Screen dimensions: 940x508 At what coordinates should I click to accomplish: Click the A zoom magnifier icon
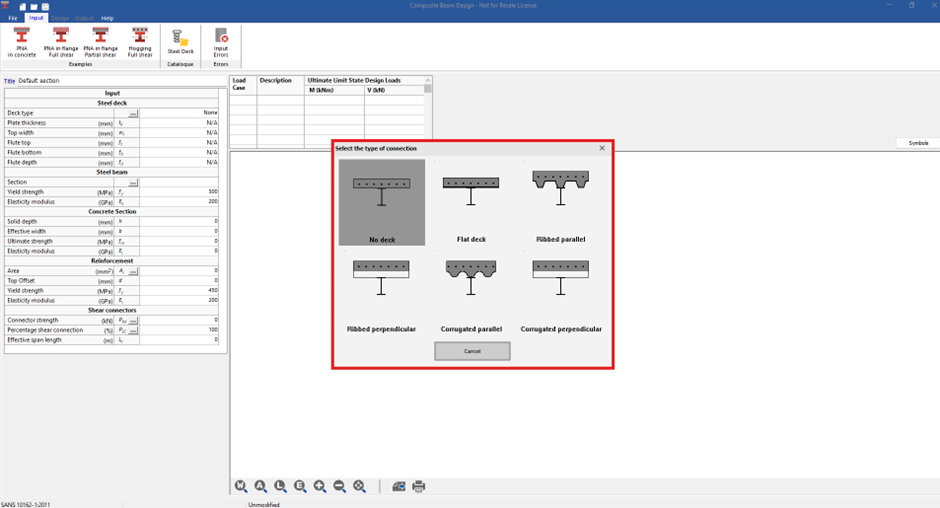(x=261, y=486)
